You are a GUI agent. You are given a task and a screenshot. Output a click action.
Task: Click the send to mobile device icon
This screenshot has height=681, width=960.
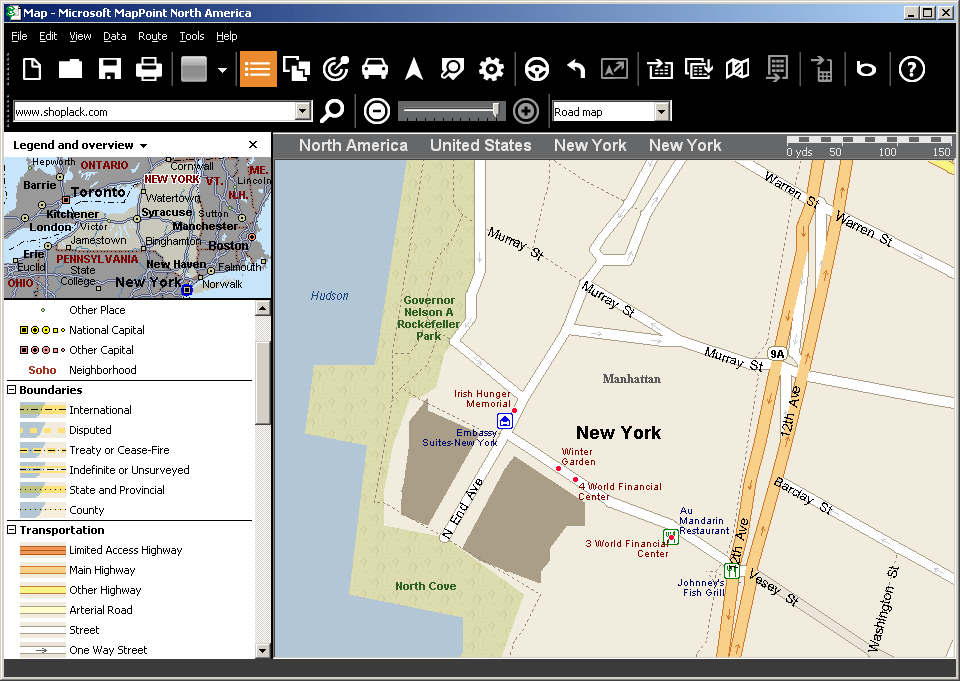tap(821, 69)
